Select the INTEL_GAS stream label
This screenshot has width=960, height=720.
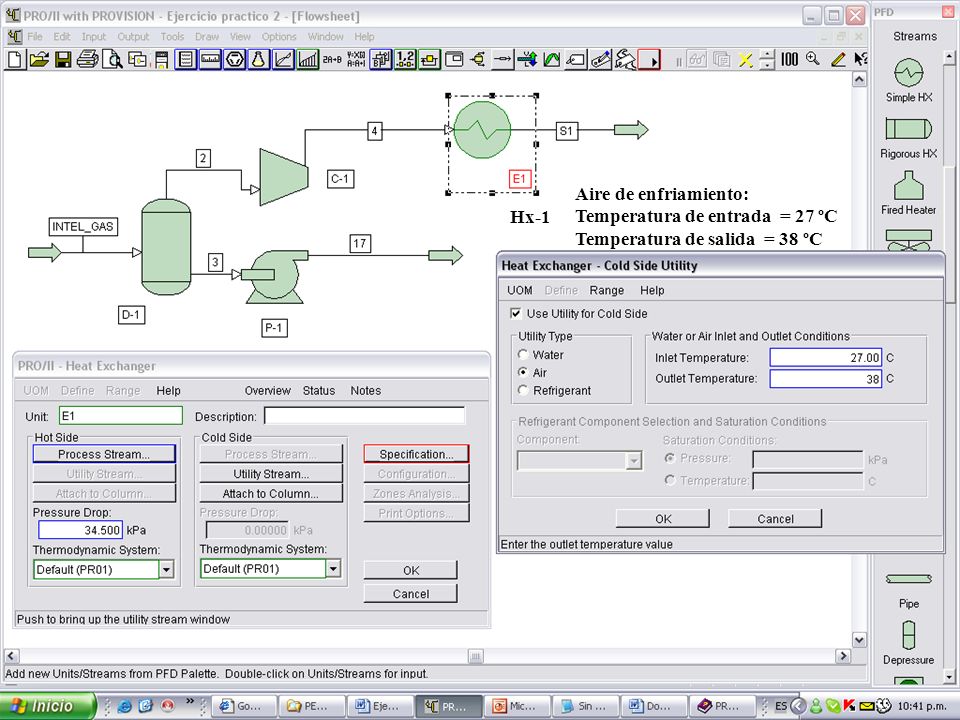click(83, 227)
